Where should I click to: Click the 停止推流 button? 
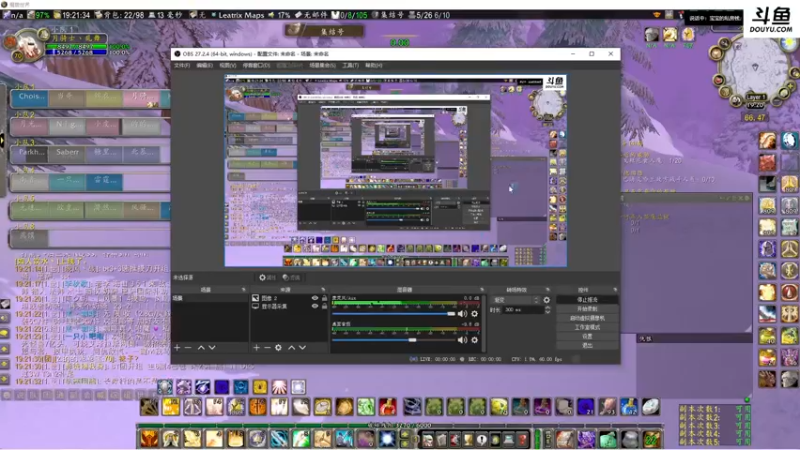click(587, 299)
